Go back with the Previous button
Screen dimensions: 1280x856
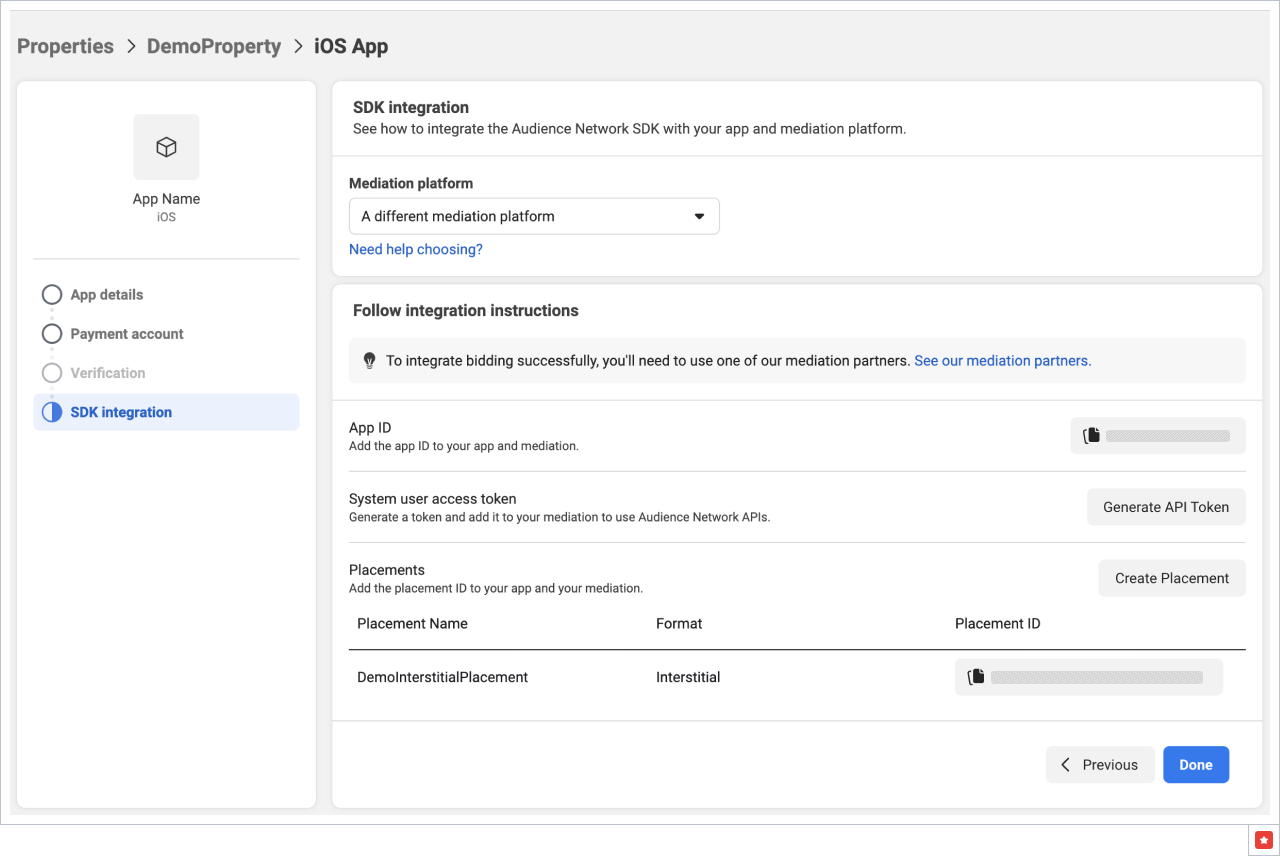(x=1100, y=765)
